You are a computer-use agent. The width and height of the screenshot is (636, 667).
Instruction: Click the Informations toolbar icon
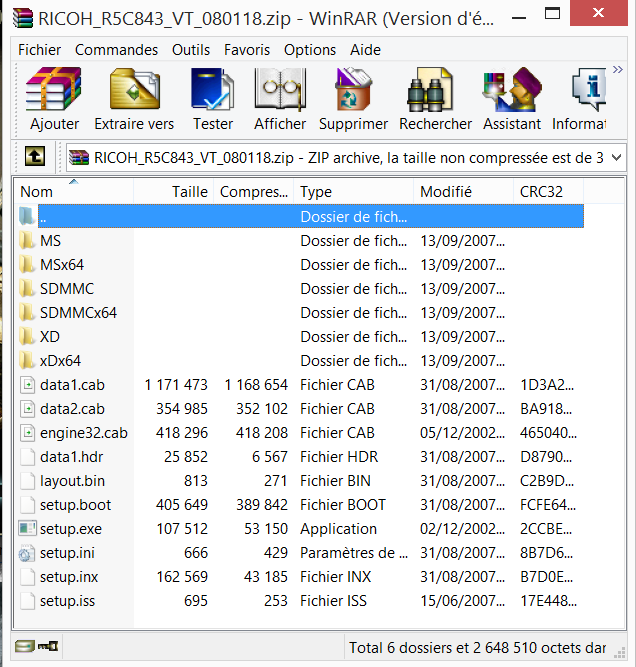pyautogui.click(x=589, y=89)
